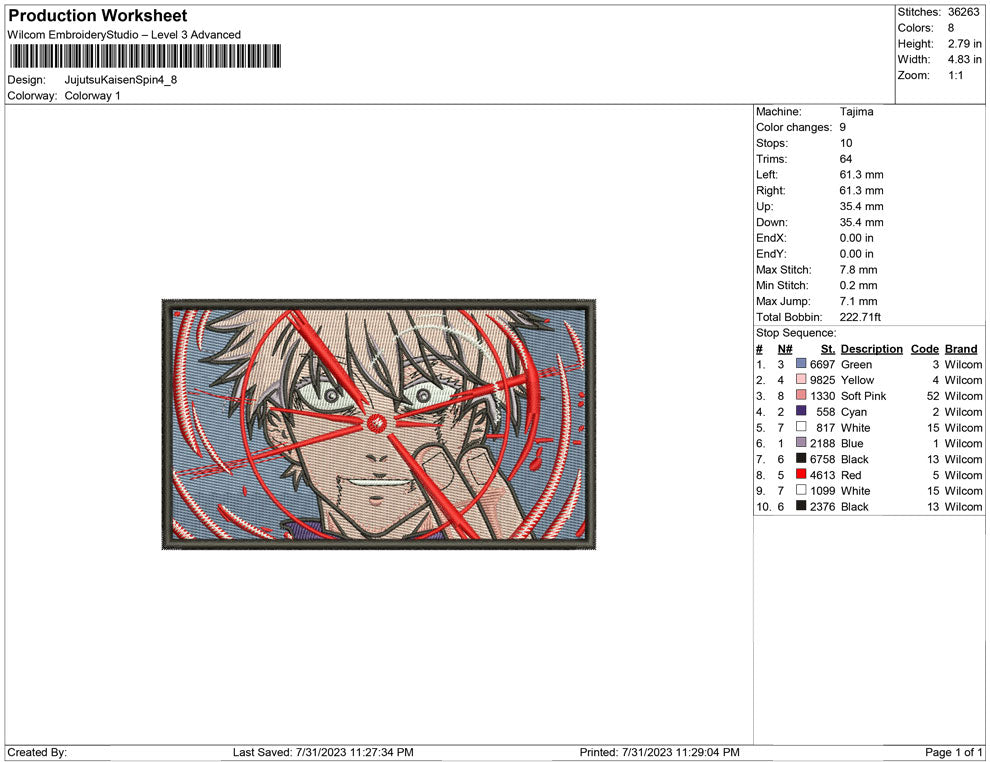Select the "Green" description text
The height and width of the screenshot is (762, 990).
[856, 364]
